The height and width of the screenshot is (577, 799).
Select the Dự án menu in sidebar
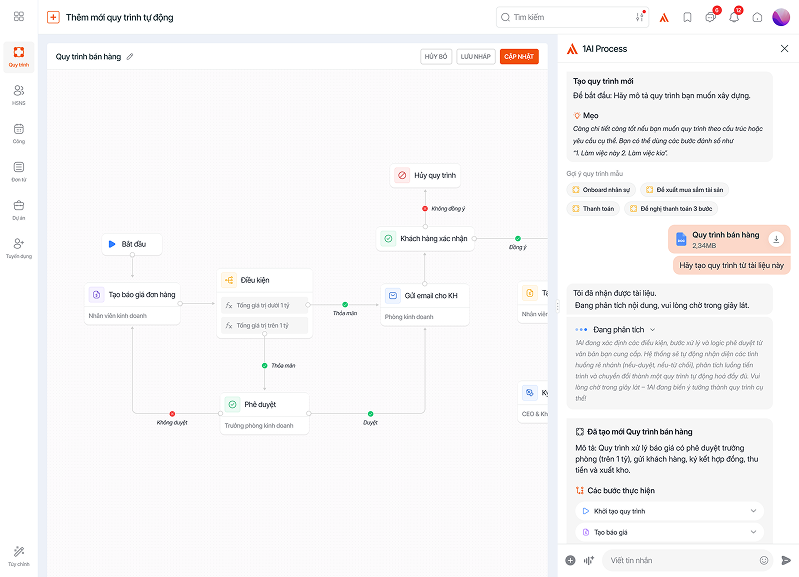(18, 209)
